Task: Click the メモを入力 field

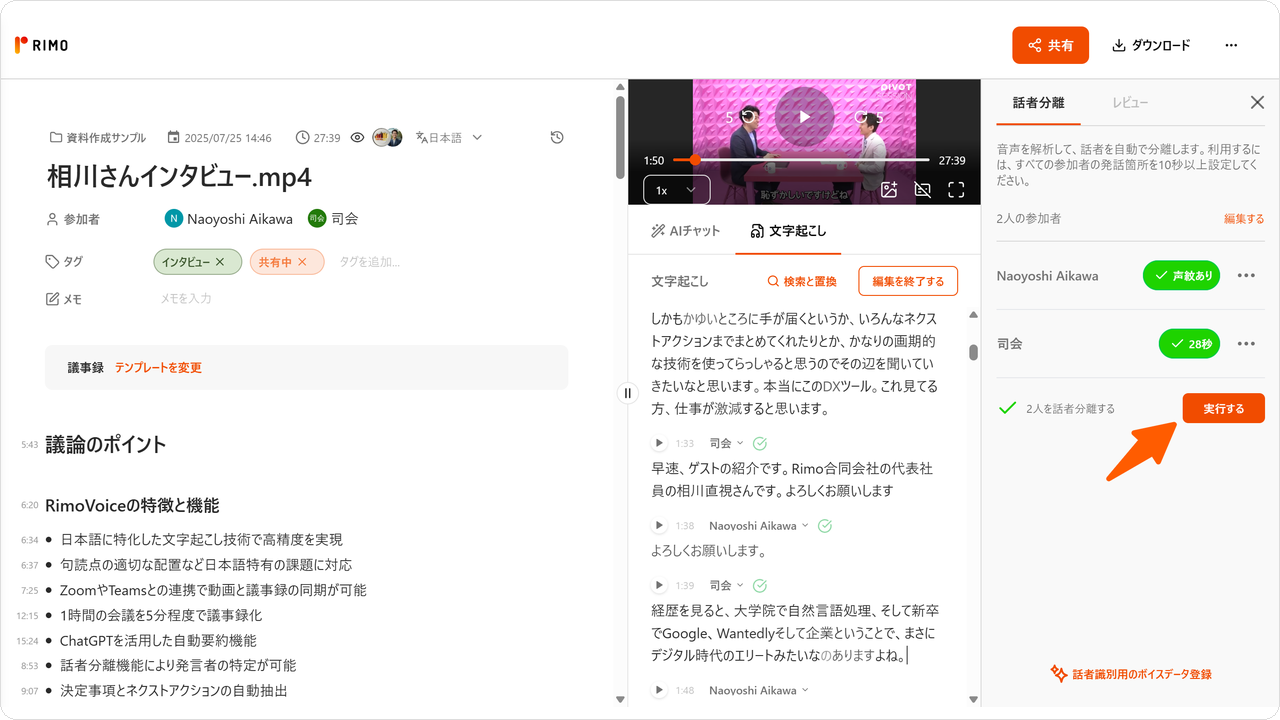Action: click(186, 299)
